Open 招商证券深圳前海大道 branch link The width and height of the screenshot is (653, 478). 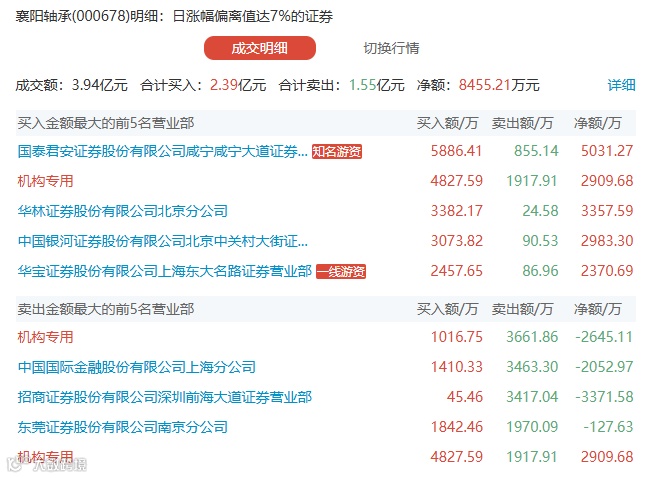[164, 397]
